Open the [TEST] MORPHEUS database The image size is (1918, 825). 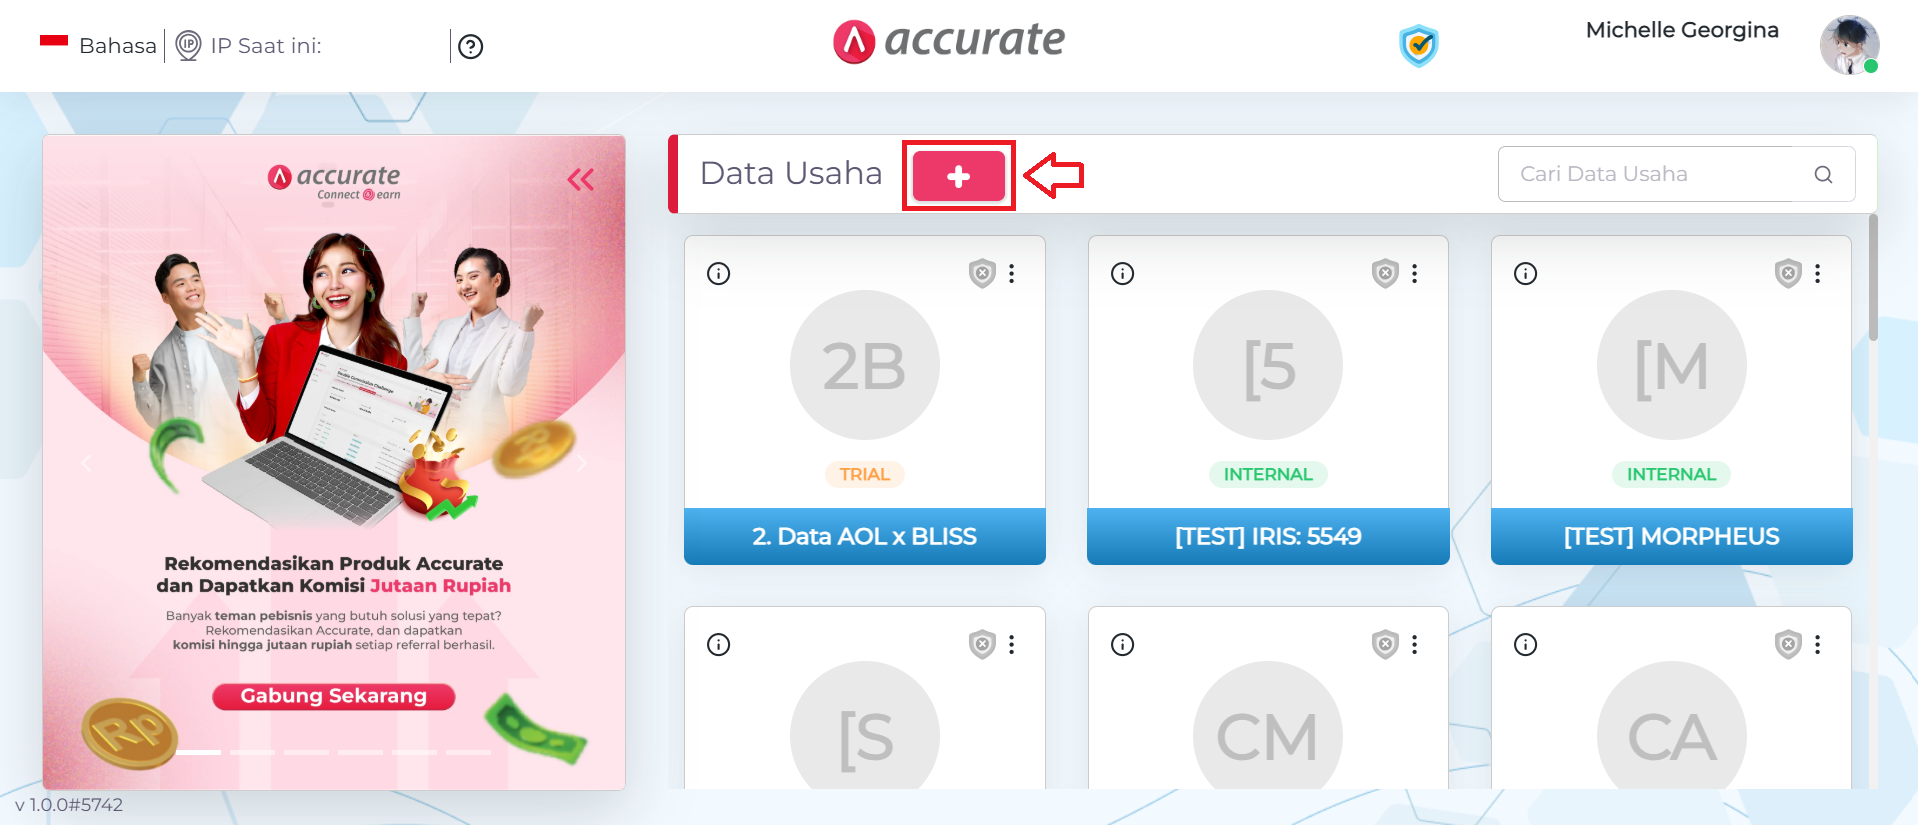click(1671, 400)
